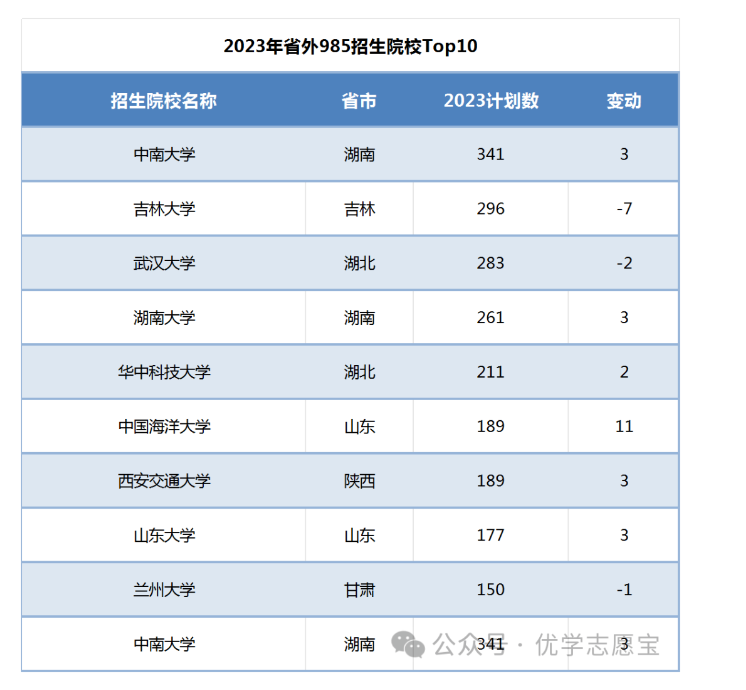This screenshot has height=690, width=746.
Task: Select the 吉林大学 name cell
Action: click(164, 209)
